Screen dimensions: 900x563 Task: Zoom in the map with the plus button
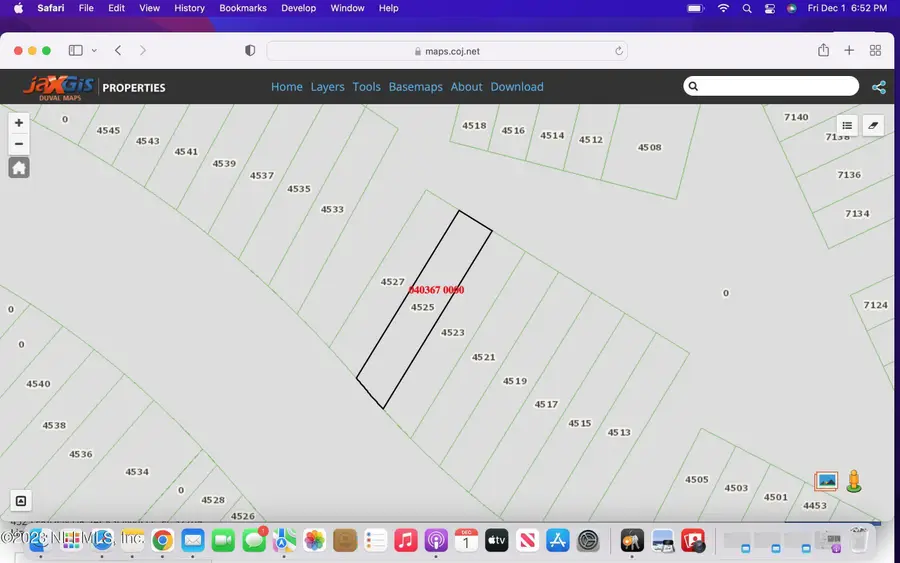(x=18, y=123)
